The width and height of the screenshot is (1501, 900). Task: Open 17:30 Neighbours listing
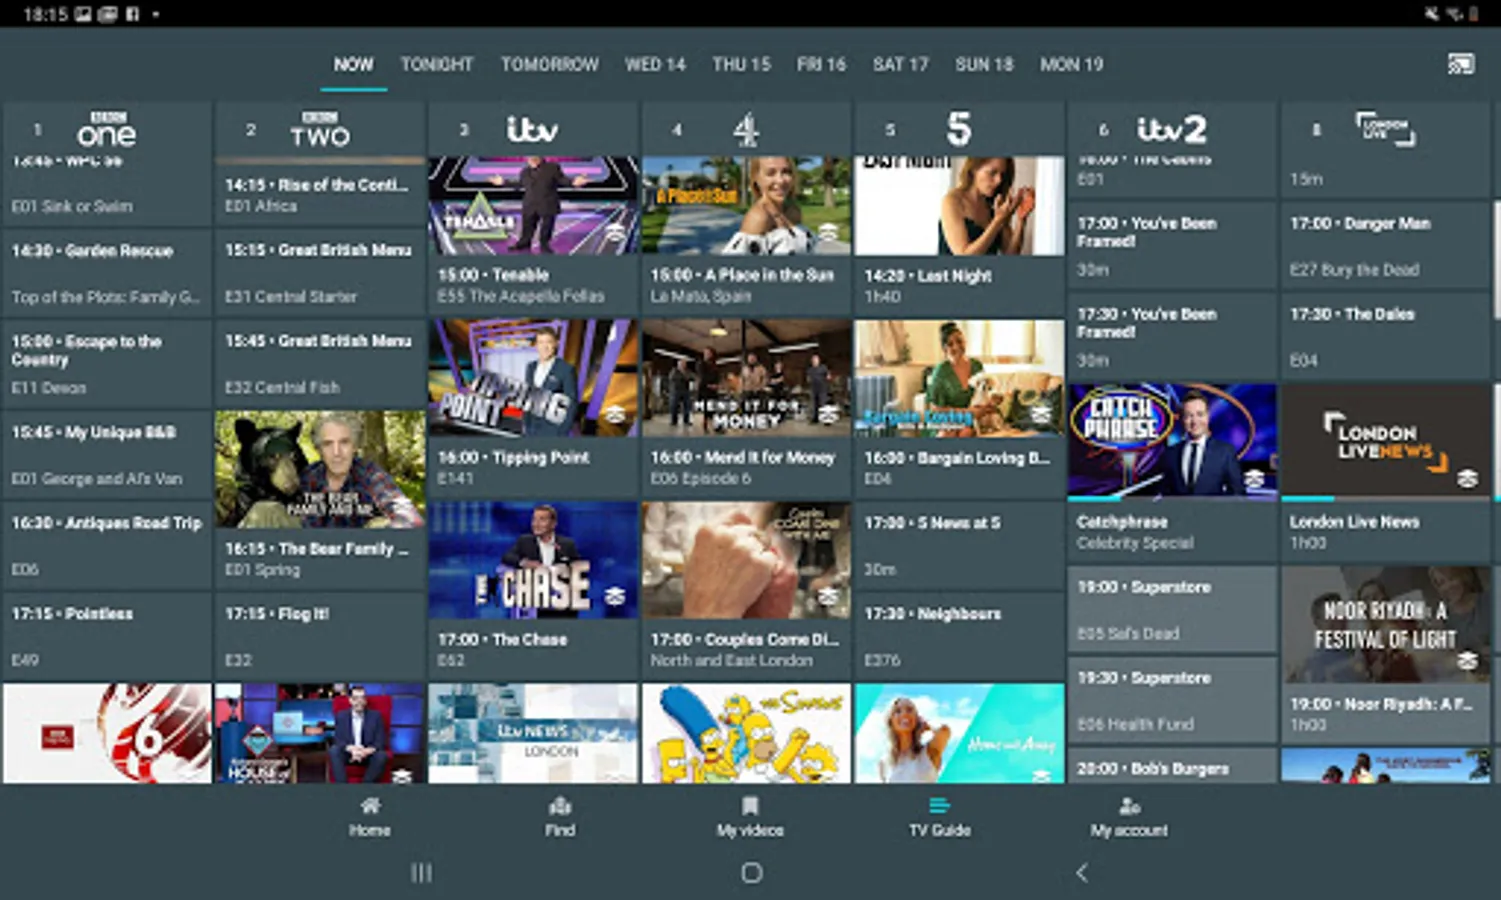tap(959, 637)
